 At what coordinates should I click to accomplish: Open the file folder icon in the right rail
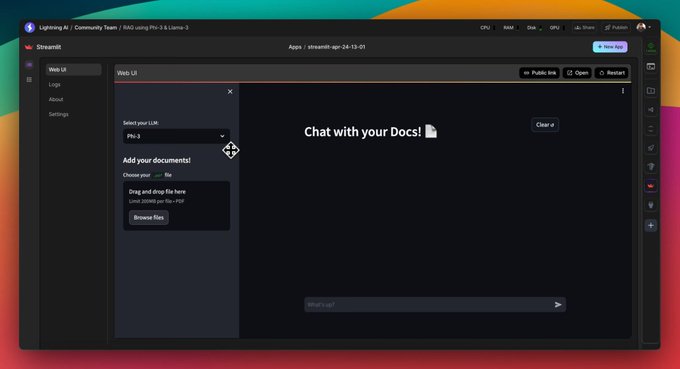[x=651, y=91]
